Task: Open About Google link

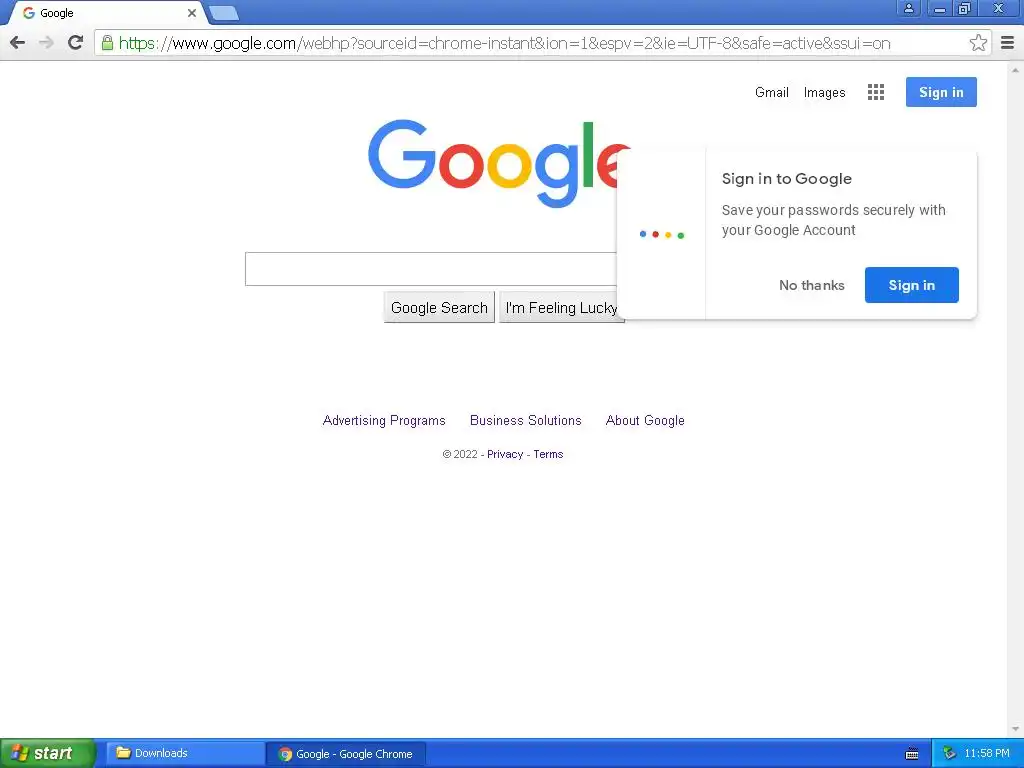Action: tap(645, 421)
